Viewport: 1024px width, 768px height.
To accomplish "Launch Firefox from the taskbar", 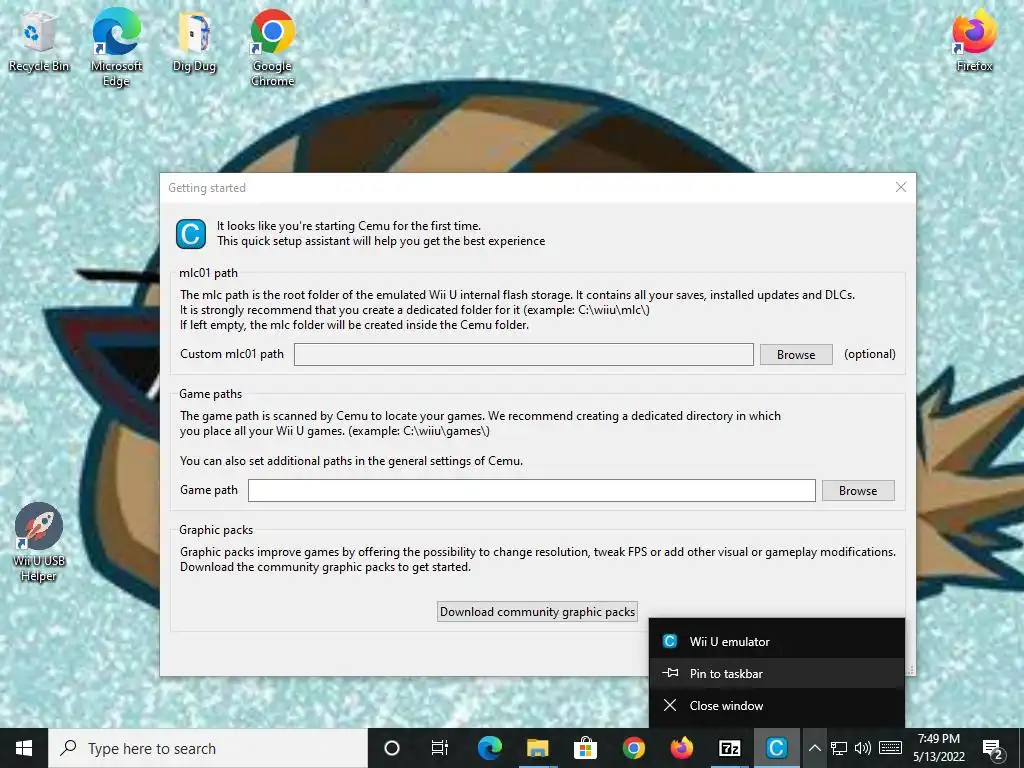I will tap(682, 748).
